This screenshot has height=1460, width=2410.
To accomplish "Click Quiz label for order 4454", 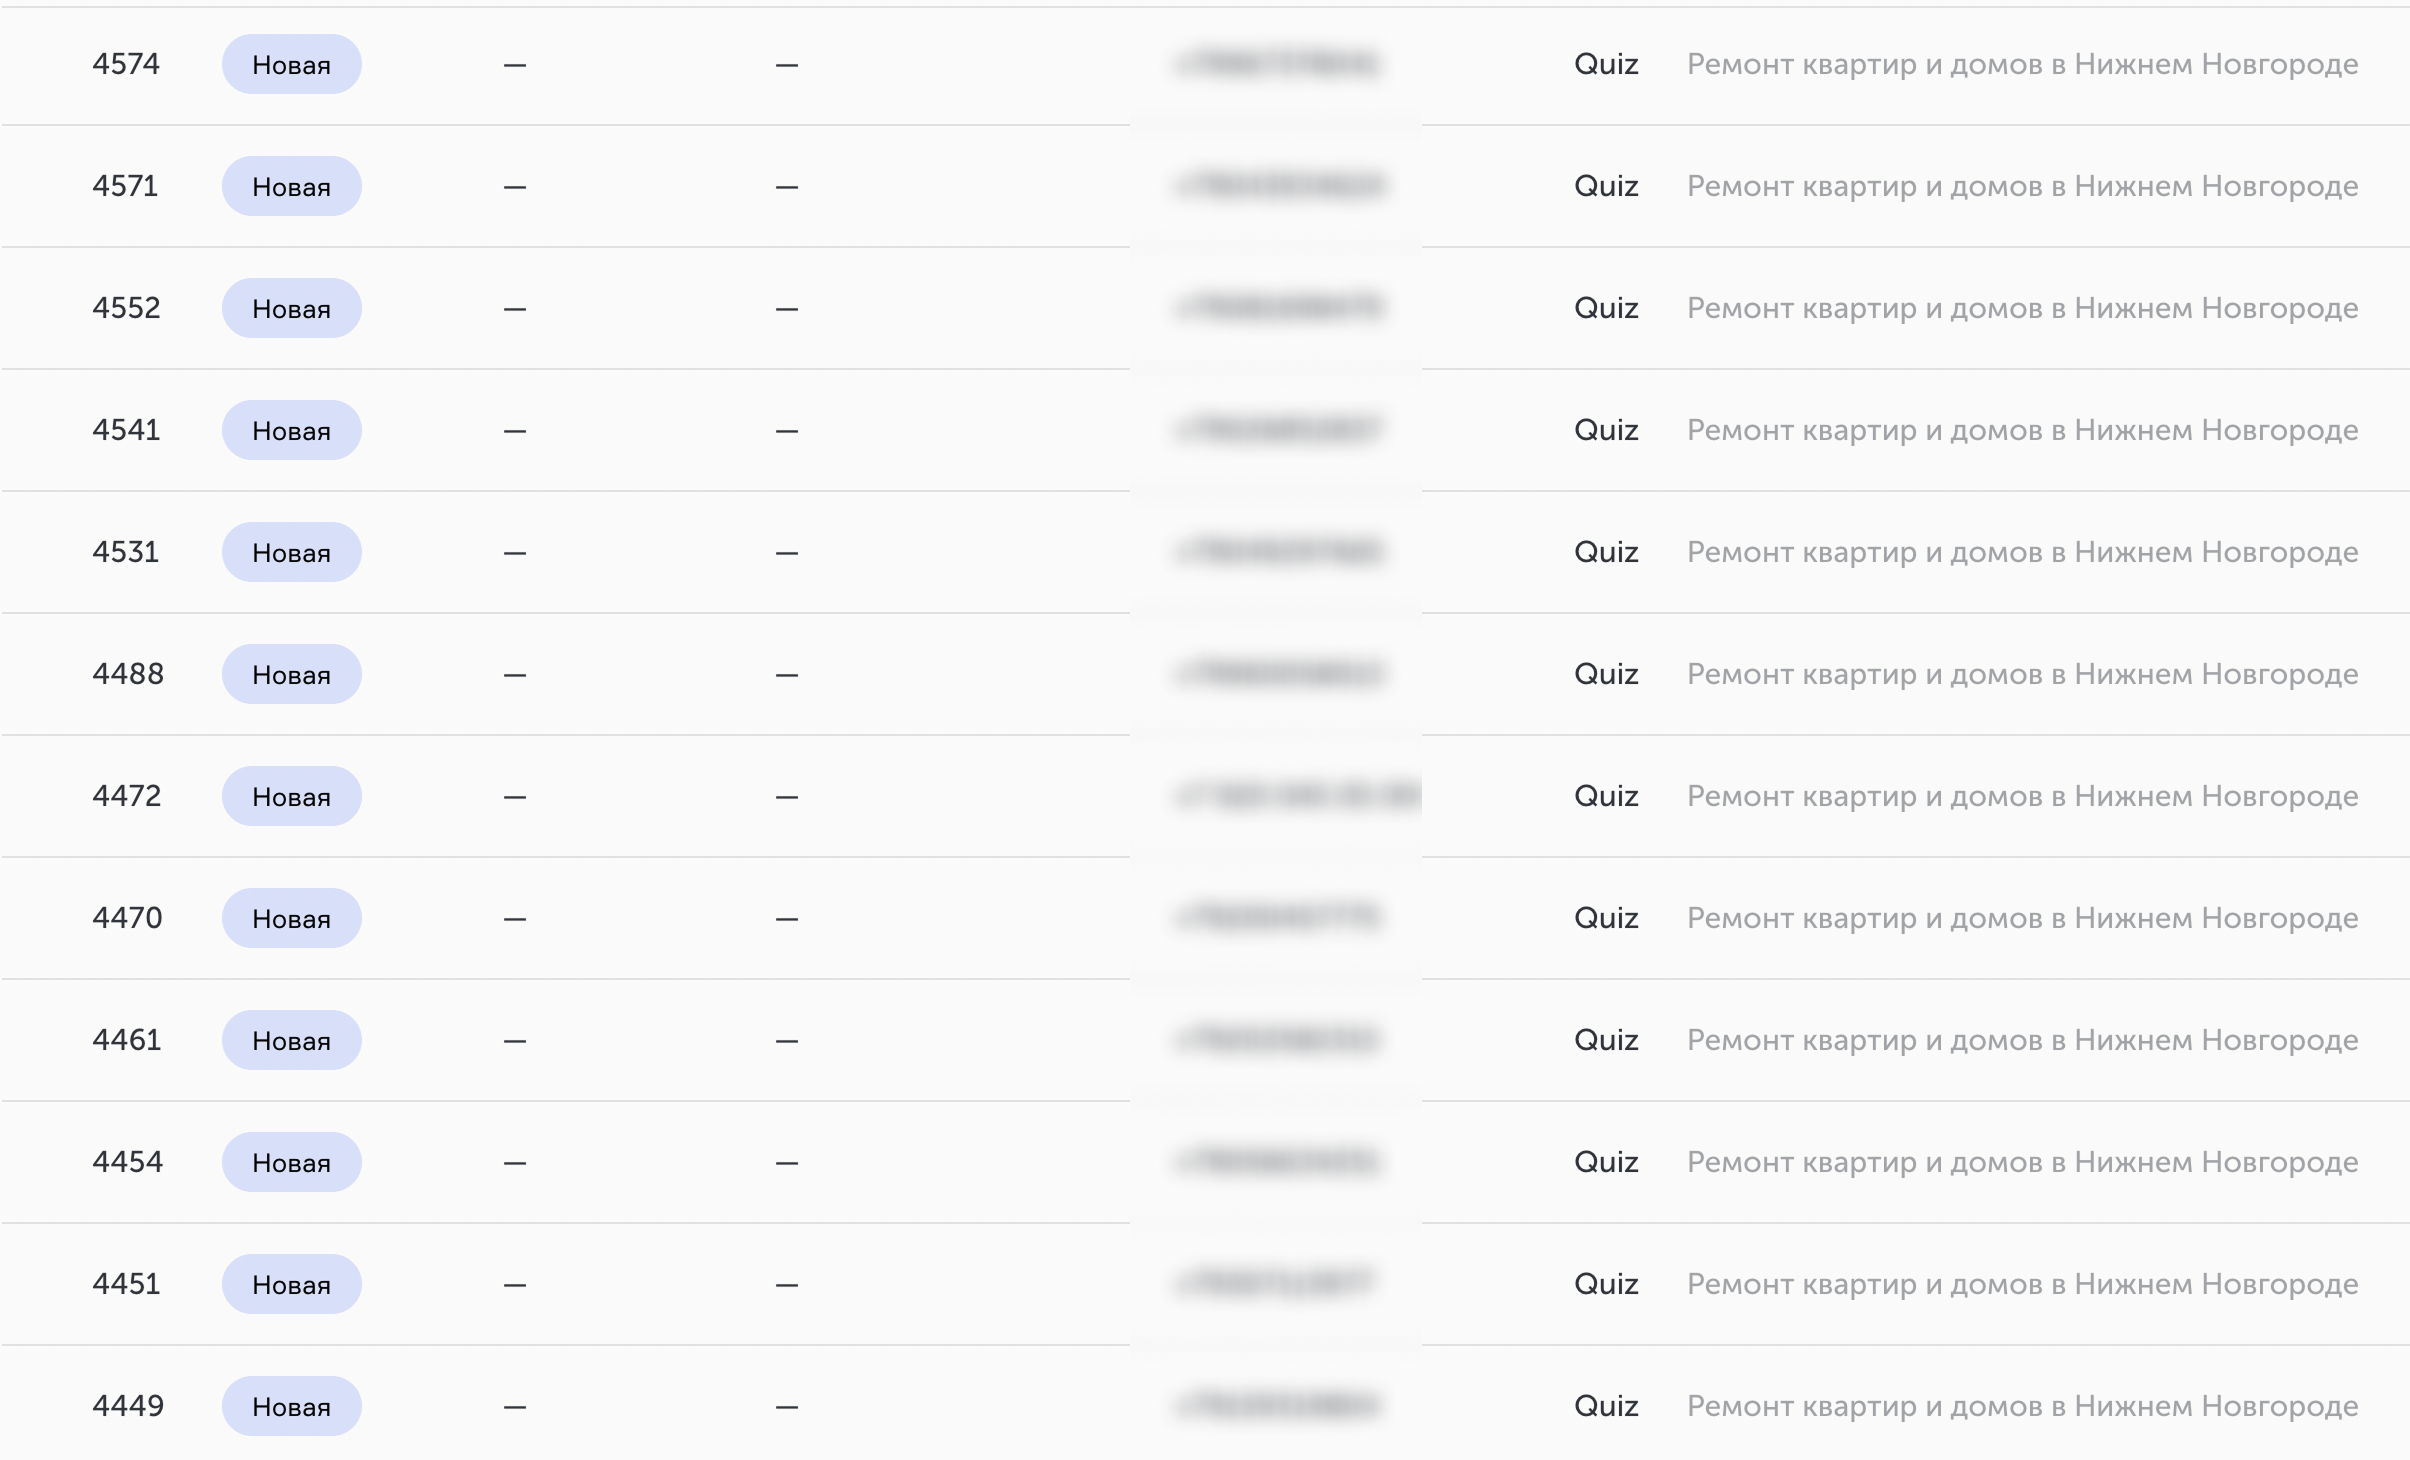I will [x=1606, y=1162].
